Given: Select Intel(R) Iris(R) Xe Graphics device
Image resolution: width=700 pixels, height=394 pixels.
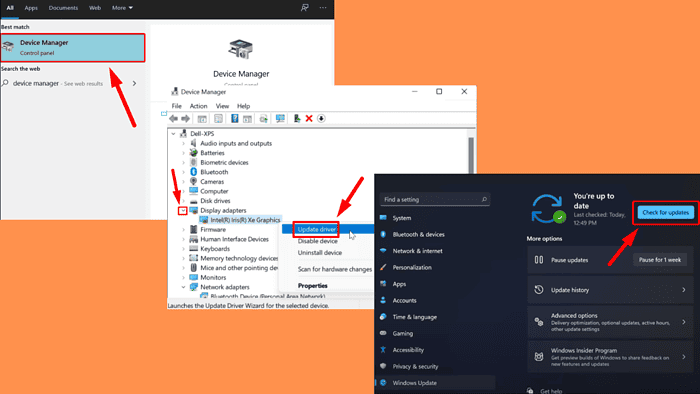Looking at the screenshot, I should pyautogui.click(x=240, y=220).
